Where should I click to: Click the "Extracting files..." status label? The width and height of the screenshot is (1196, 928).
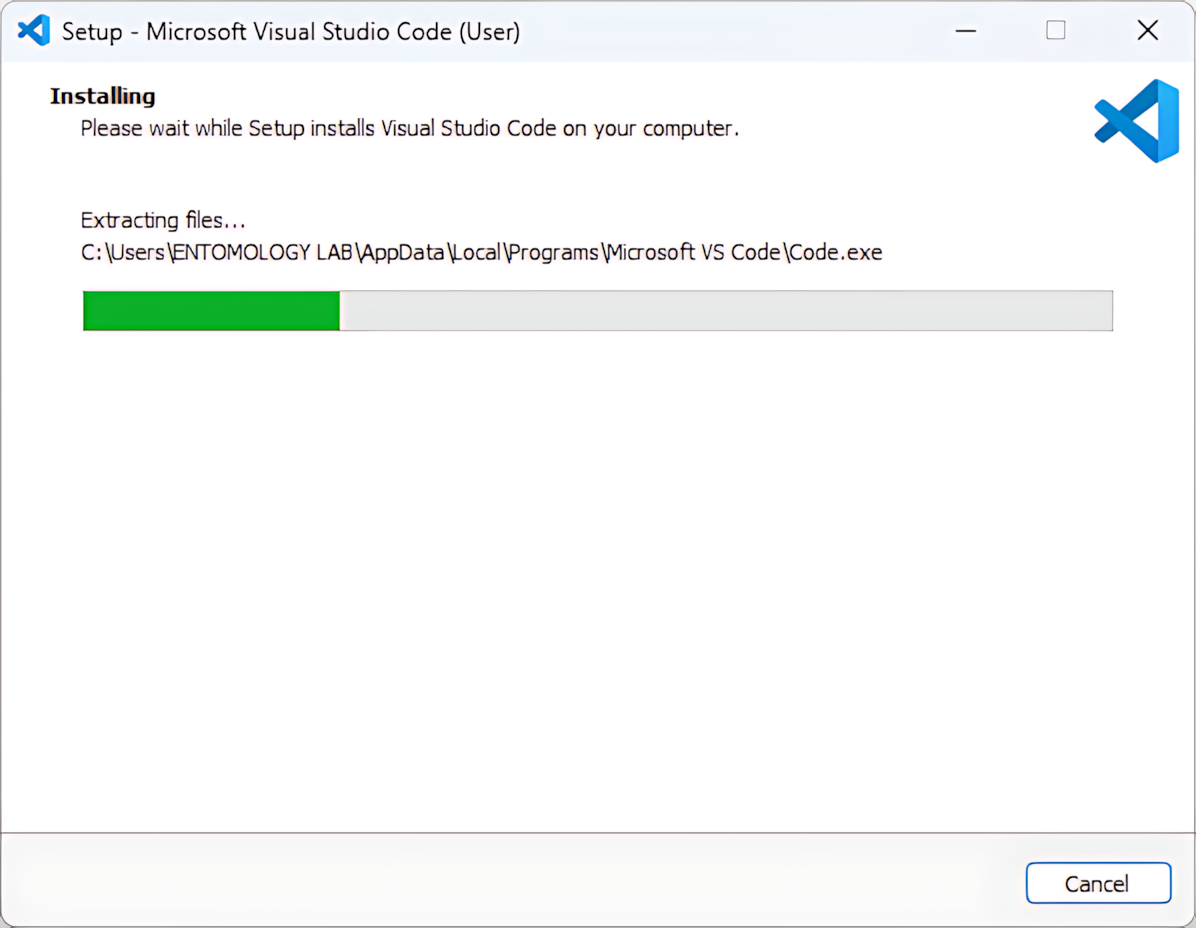click(163, 220)
